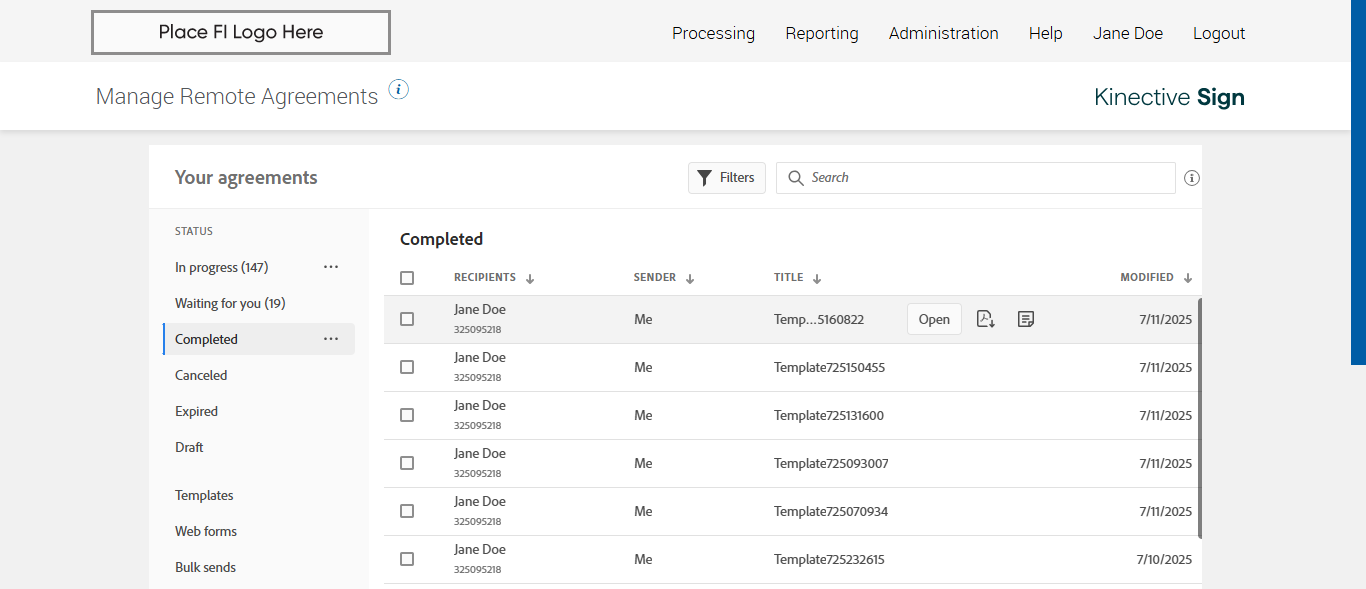Select checkbox for Template725232615 row
This screenshot has height=589, width=1366.
tap(407, 559)
